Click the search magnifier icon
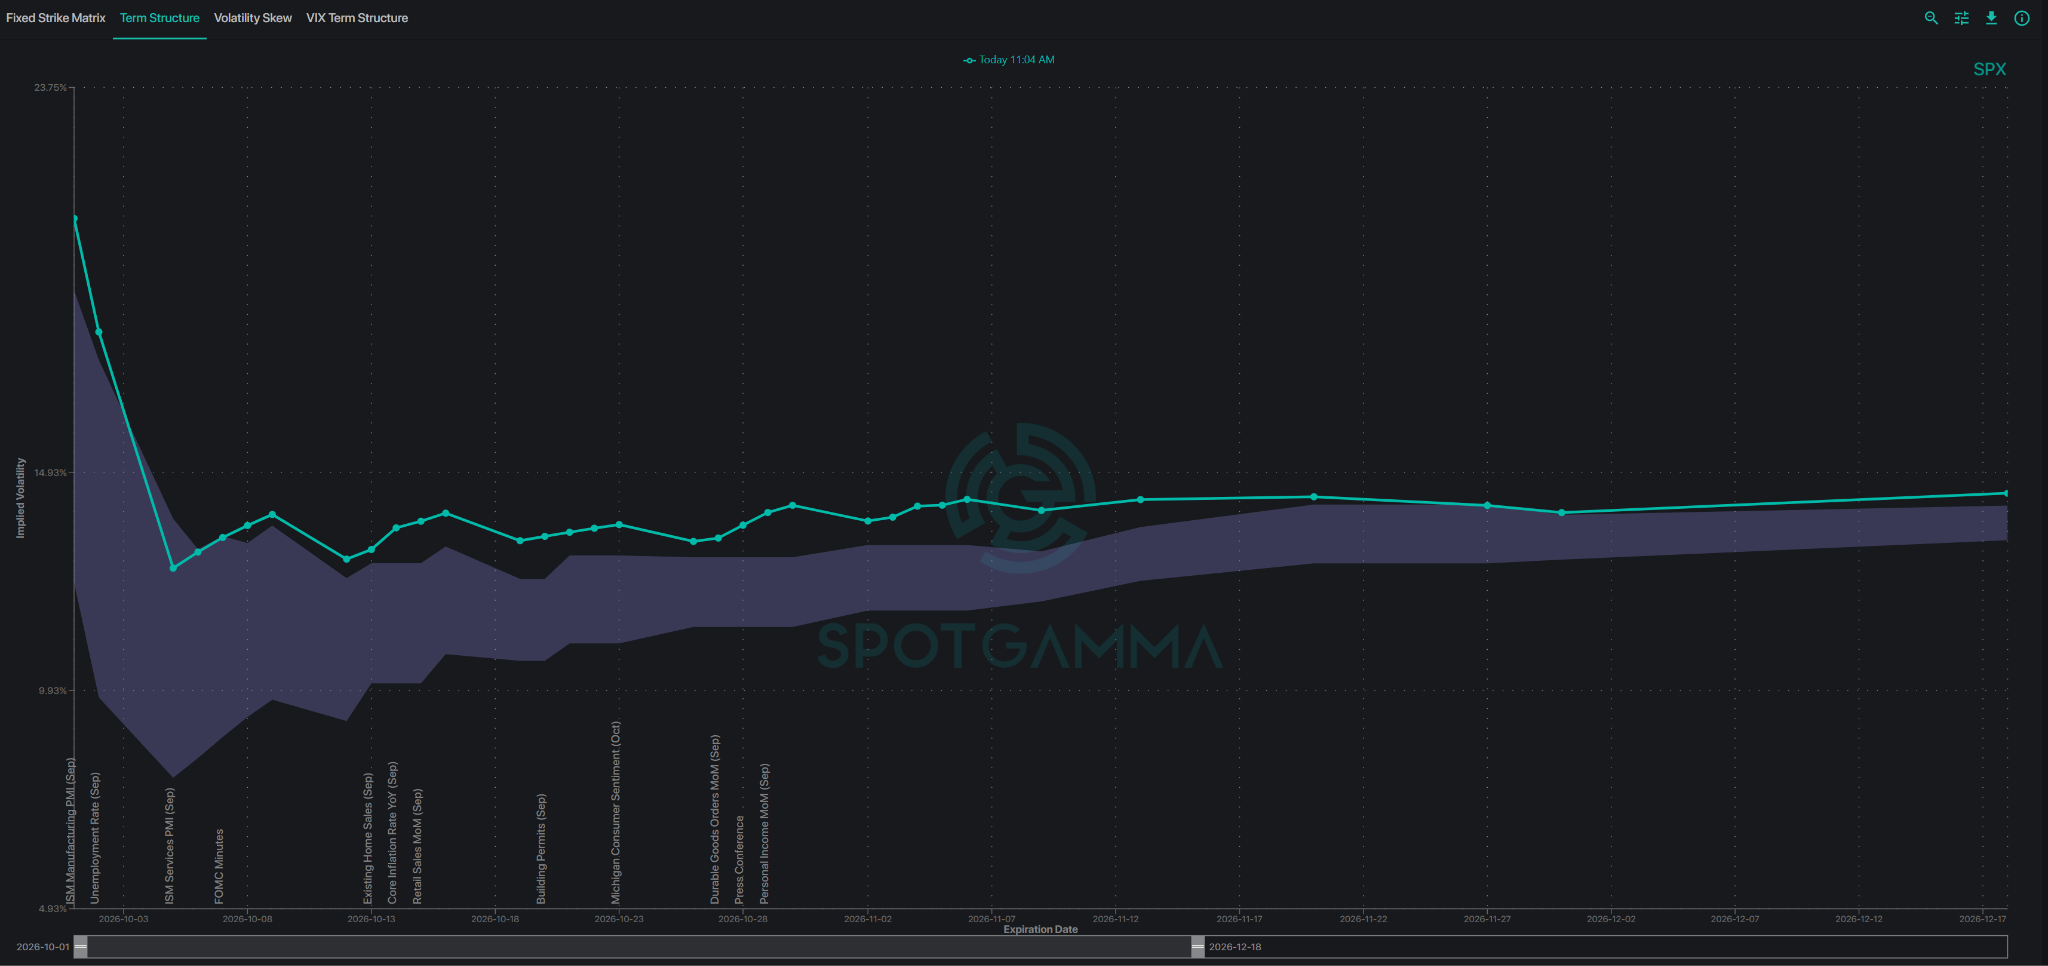The height and width of the screenshot is (966, 2048). point(1931,18)
